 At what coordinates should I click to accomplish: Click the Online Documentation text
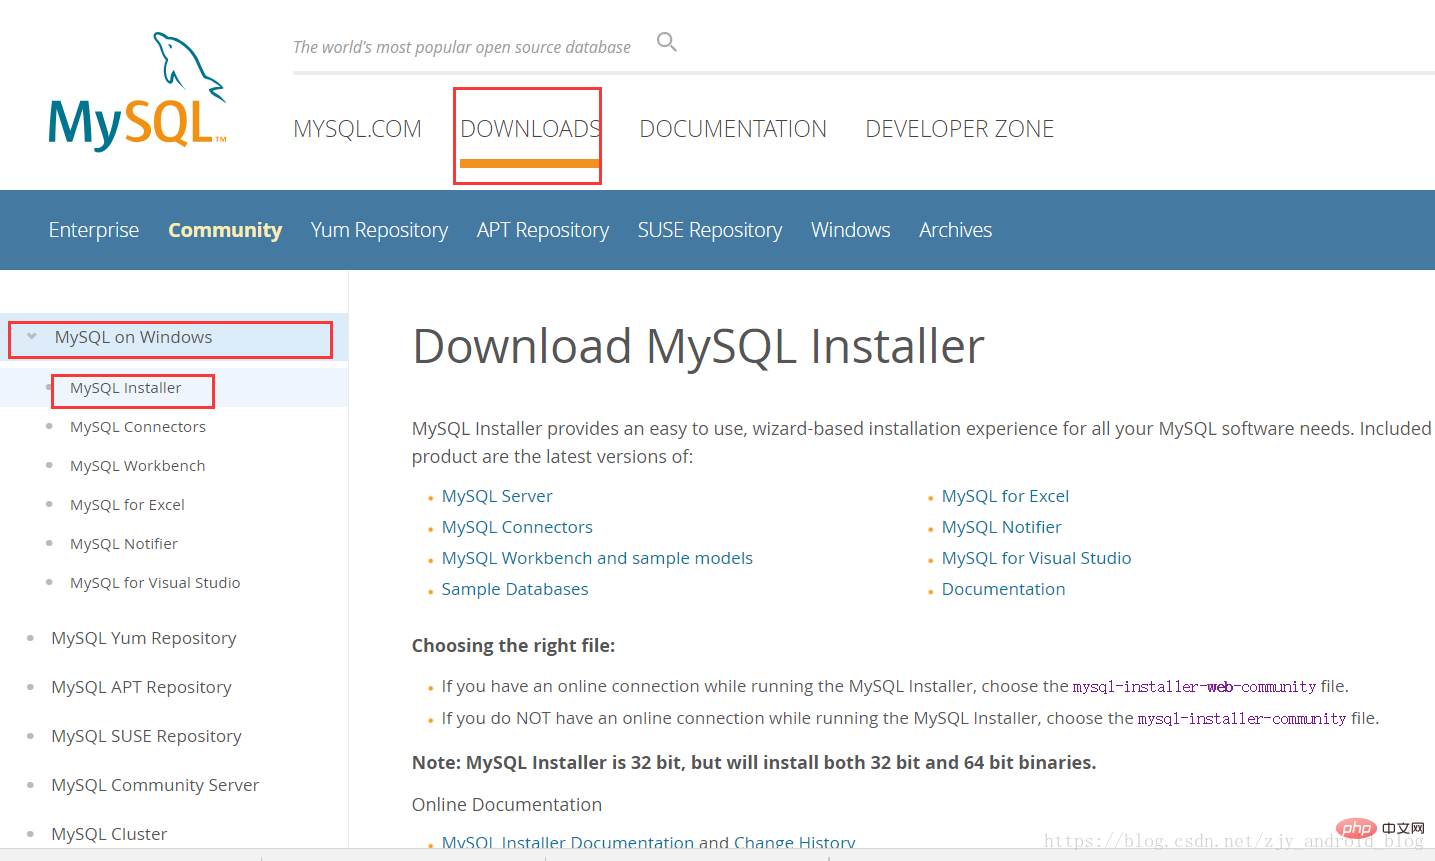(507, 805)
